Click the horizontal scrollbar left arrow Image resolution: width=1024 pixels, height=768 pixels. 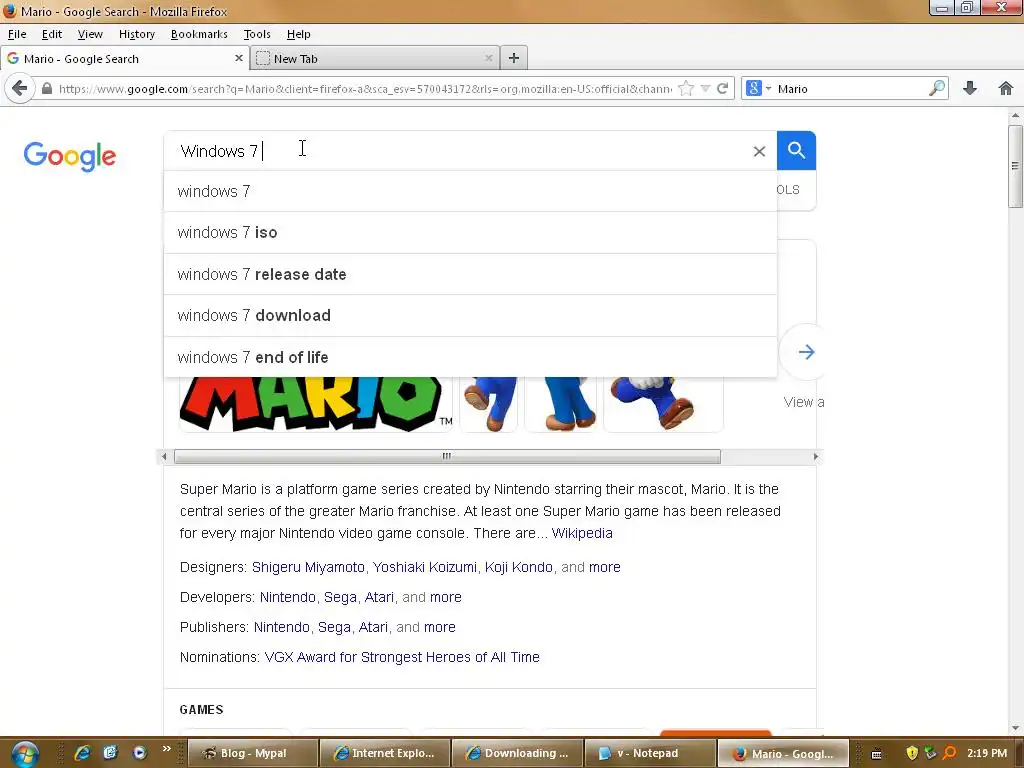click(x=164, y=456)
